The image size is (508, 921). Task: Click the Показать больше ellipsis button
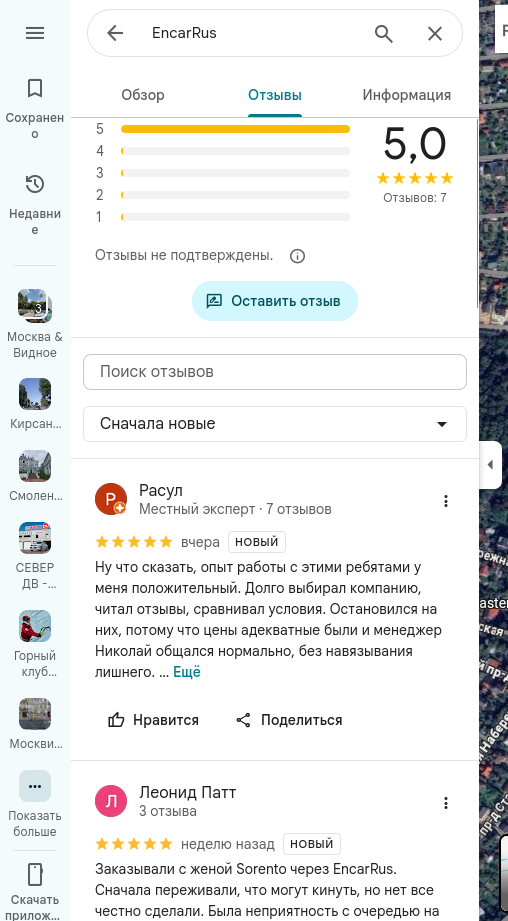point(35,786)
